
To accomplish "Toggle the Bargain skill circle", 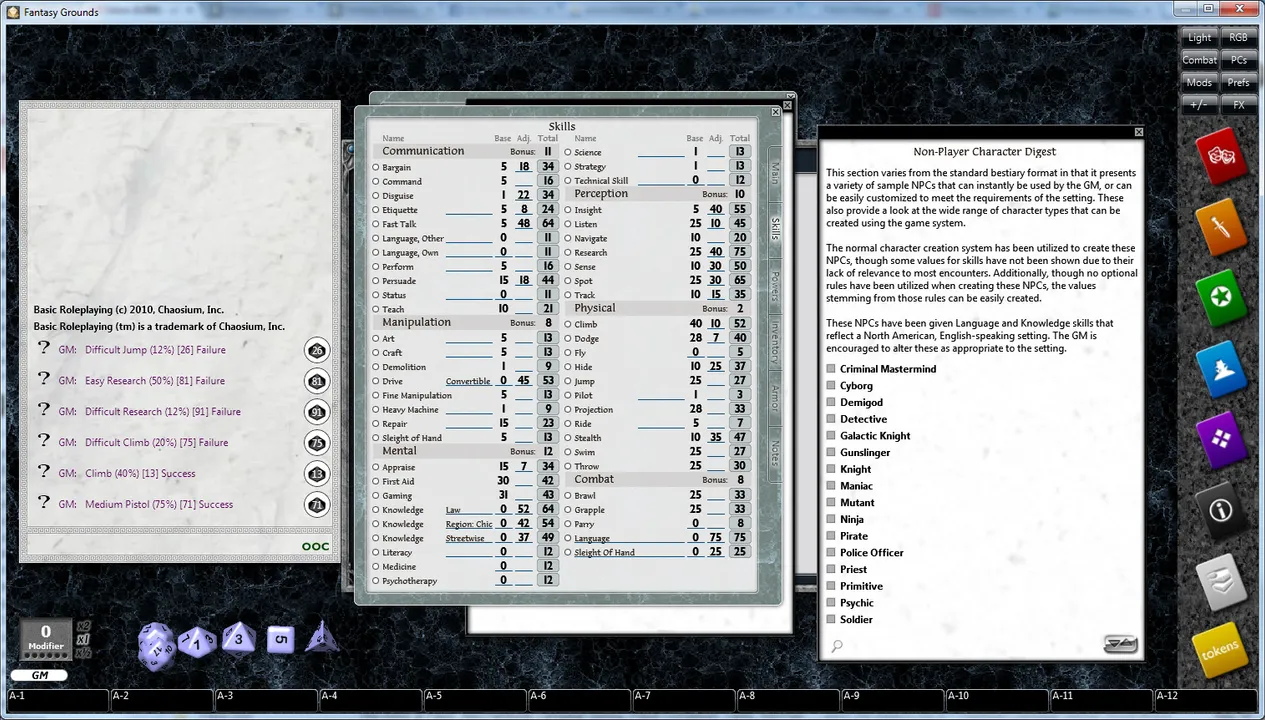I will click(x=376, y=168).
